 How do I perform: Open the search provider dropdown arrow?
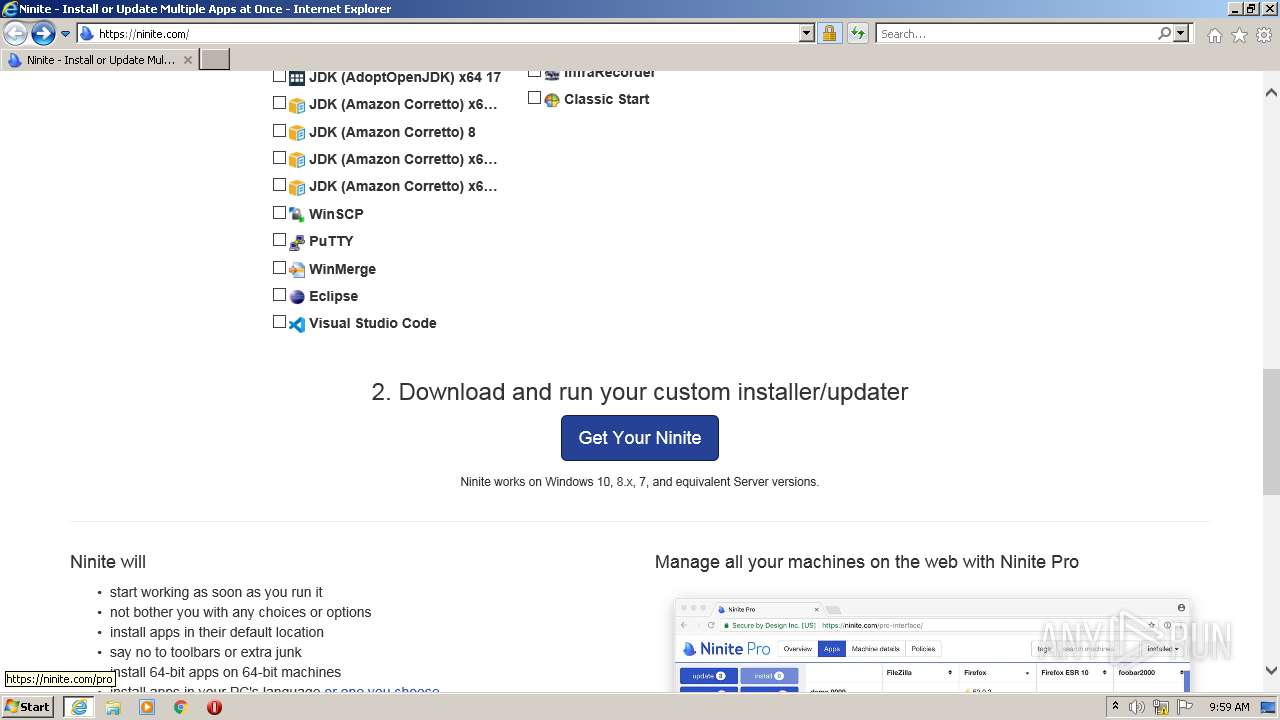pyautogui.click(x=1181, y=33)
